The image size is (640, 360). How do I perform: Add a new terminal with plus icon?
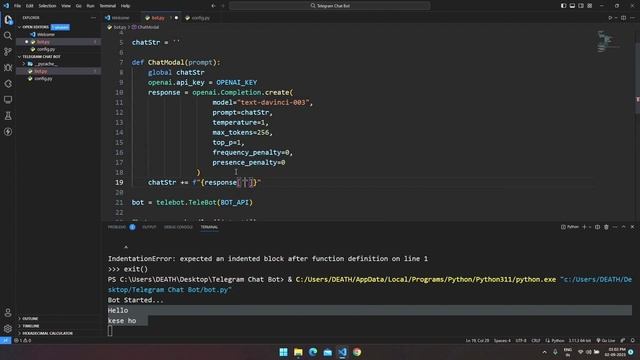pos(584,227)
